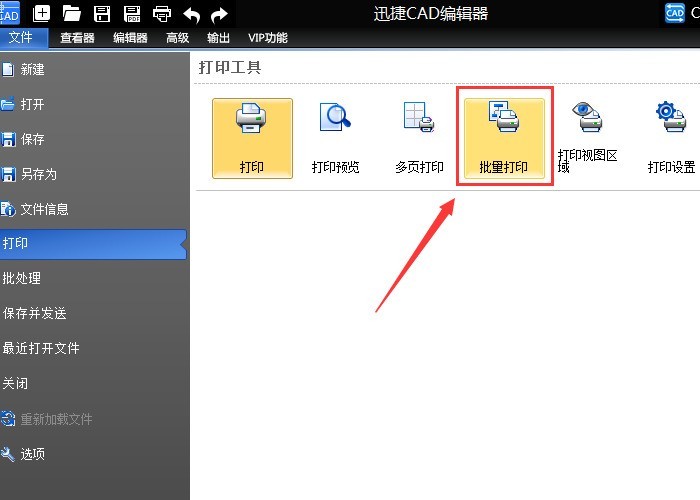Open 批处理 in the sidebar
Screen dimensions: 700x500
[95, 279]
